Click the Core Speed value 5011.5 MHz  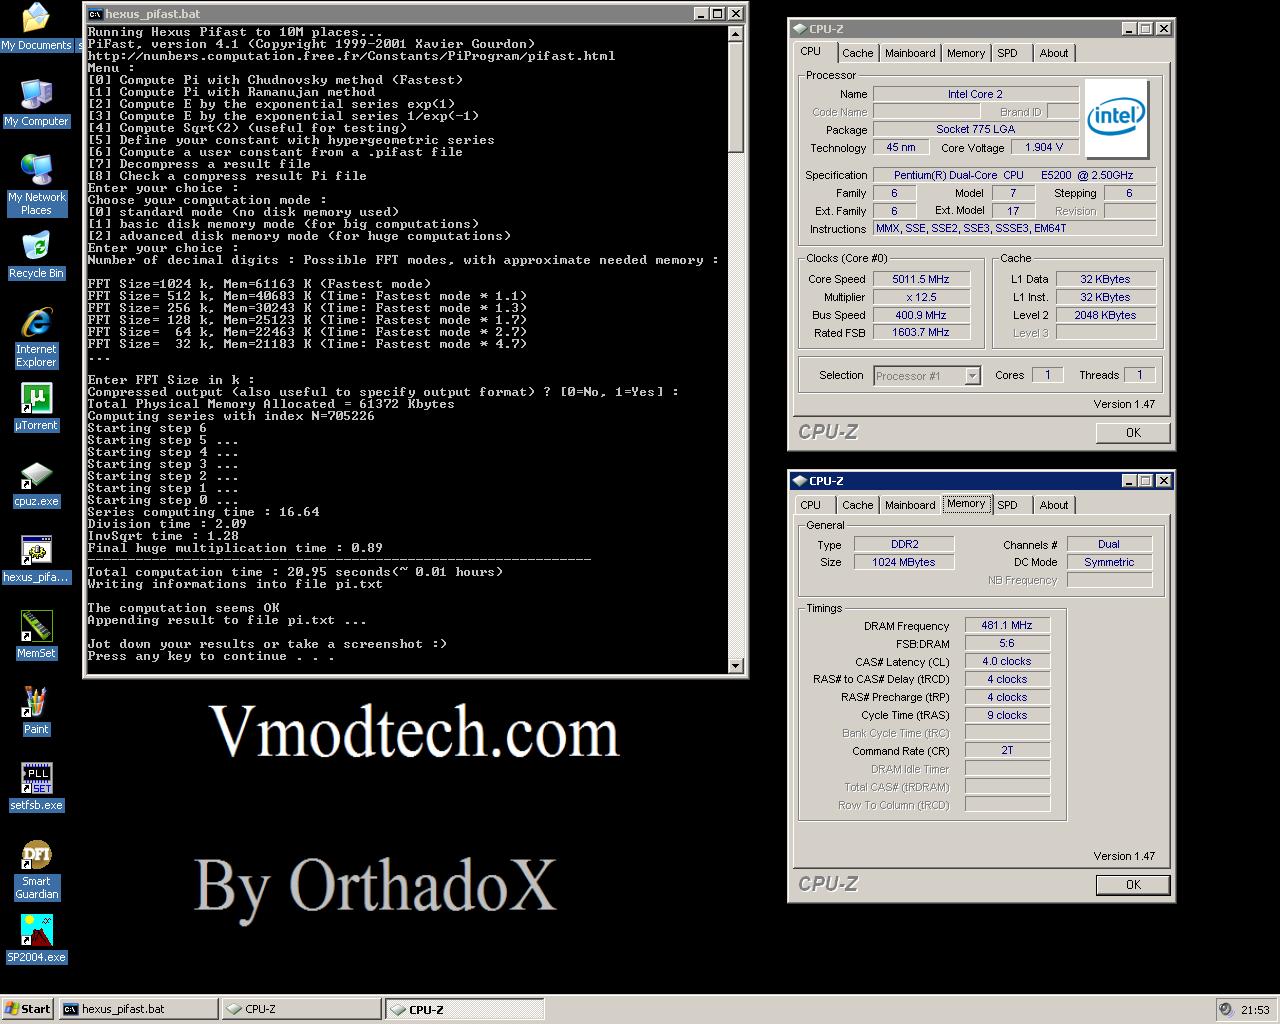click(x=921, y=279)
